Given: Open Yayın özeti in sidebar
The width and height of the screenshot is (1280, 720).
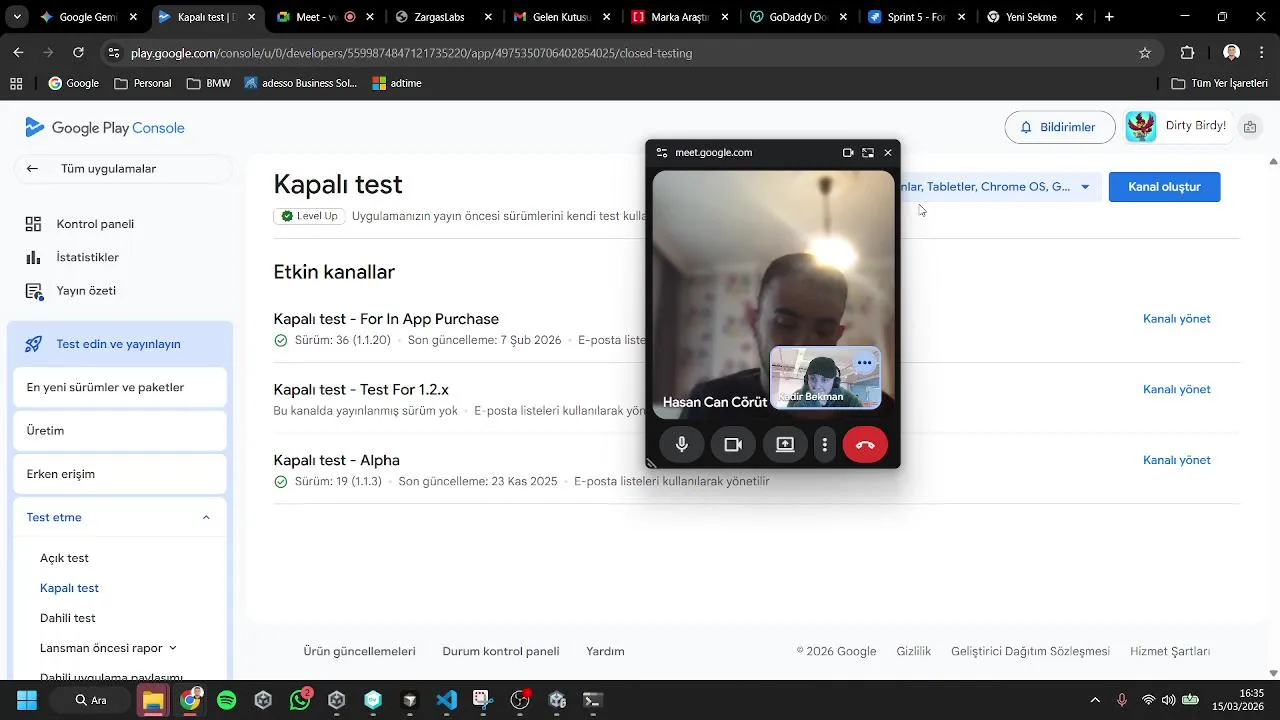Looking at the screenshot, I should (86, 291).
